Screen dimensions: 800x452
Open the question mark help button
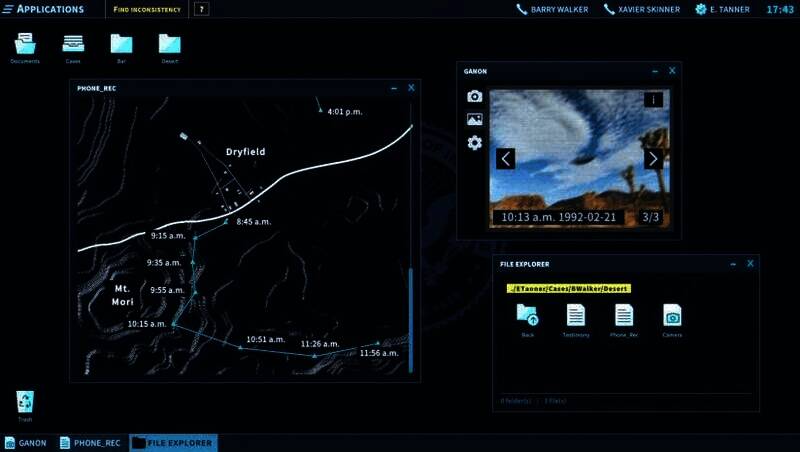pyautogui.click(x=201, y=9)
